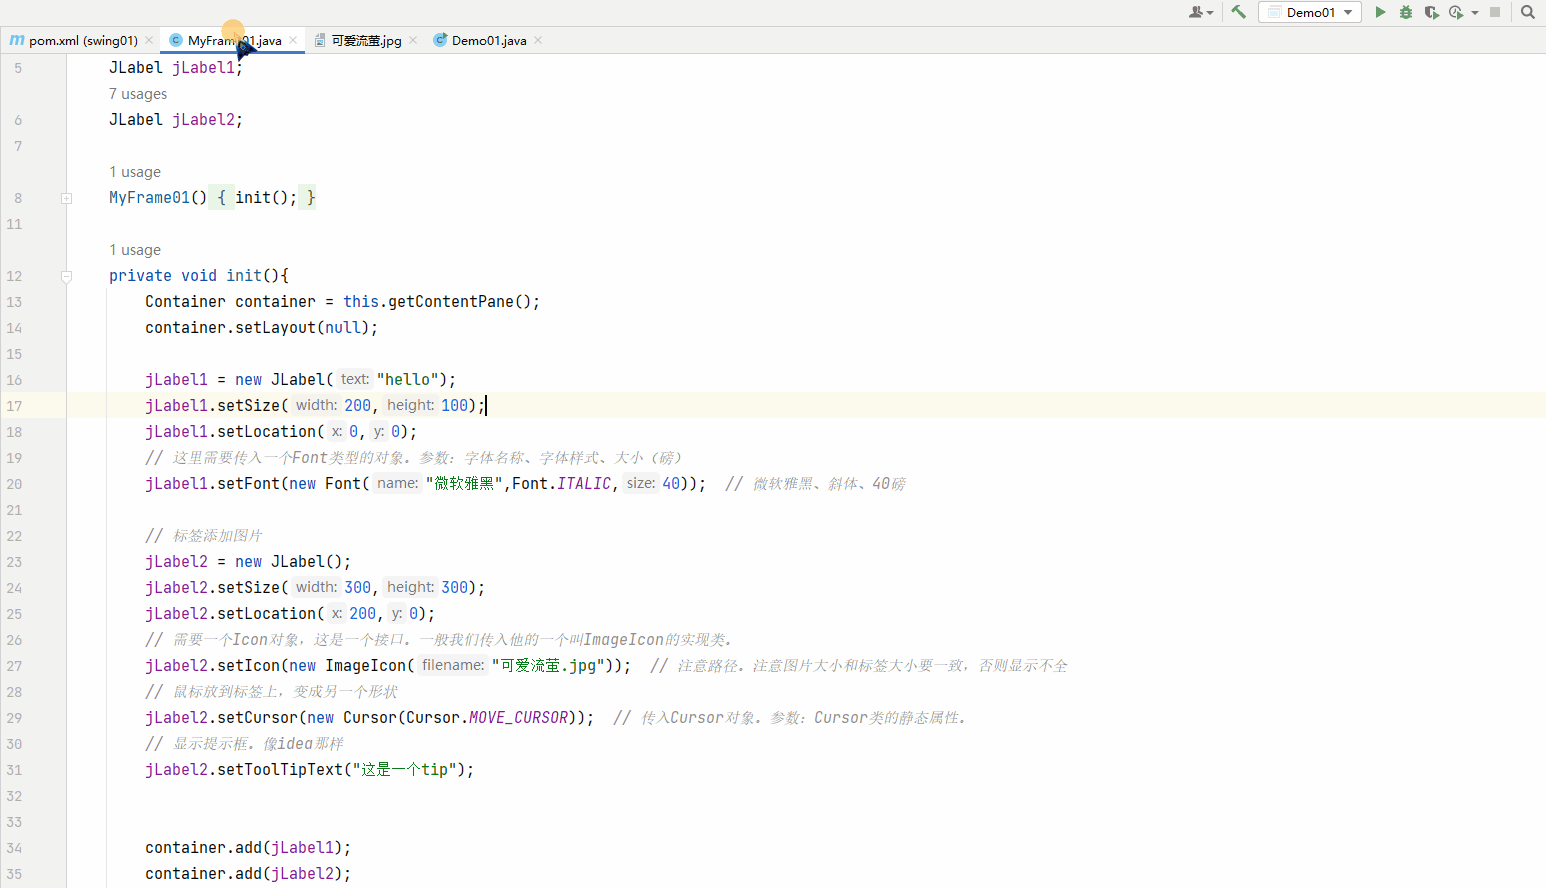The height and width of the screenshot is (888, 1546).
Task: Switch to the Demo01.java tab
Action: tap(488, 41)
